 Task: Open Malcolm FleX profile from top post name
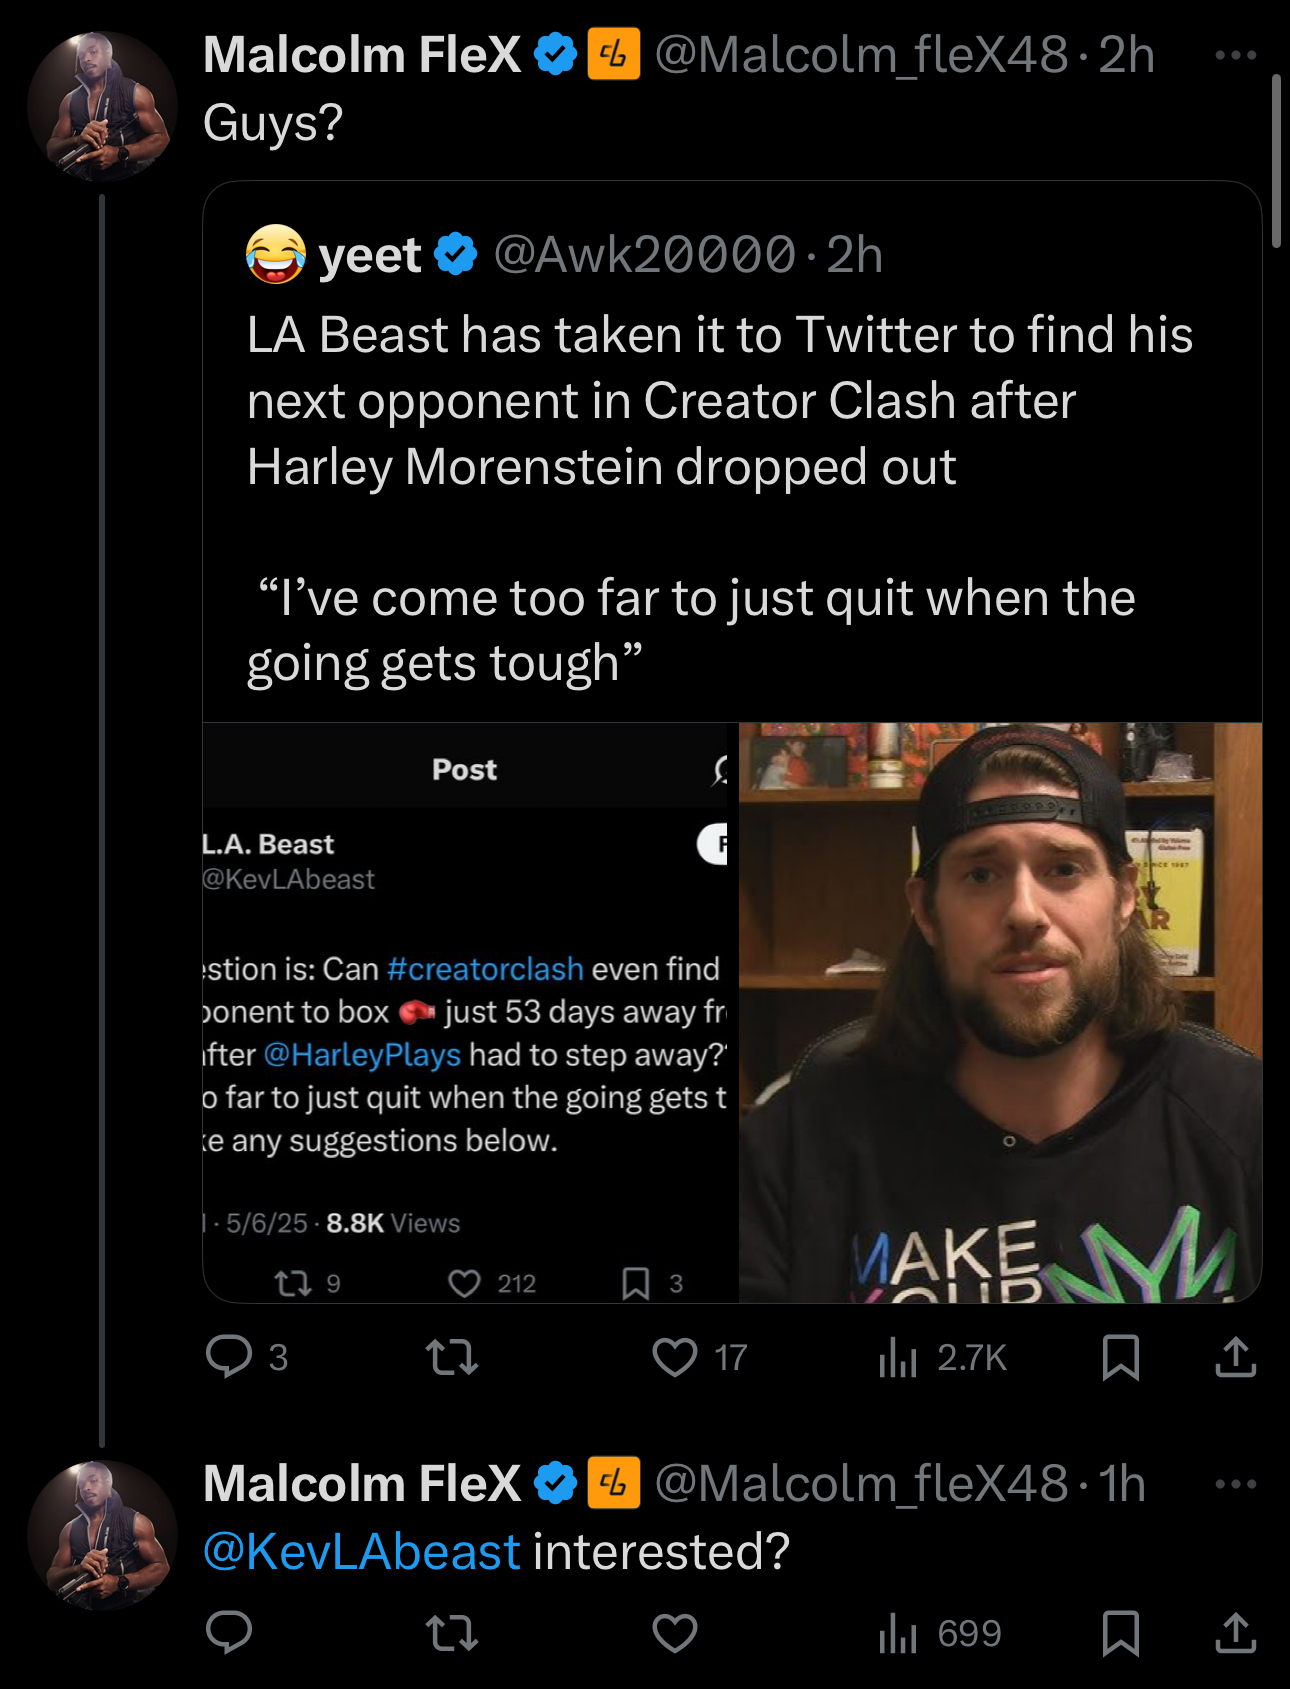(362, 55)
